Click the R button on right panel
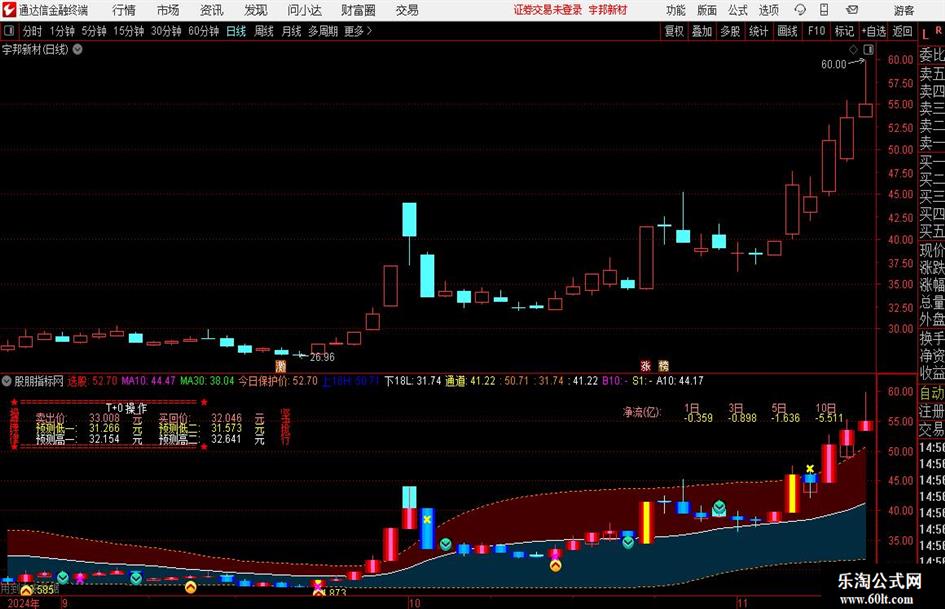 click(x=938, y=30)
